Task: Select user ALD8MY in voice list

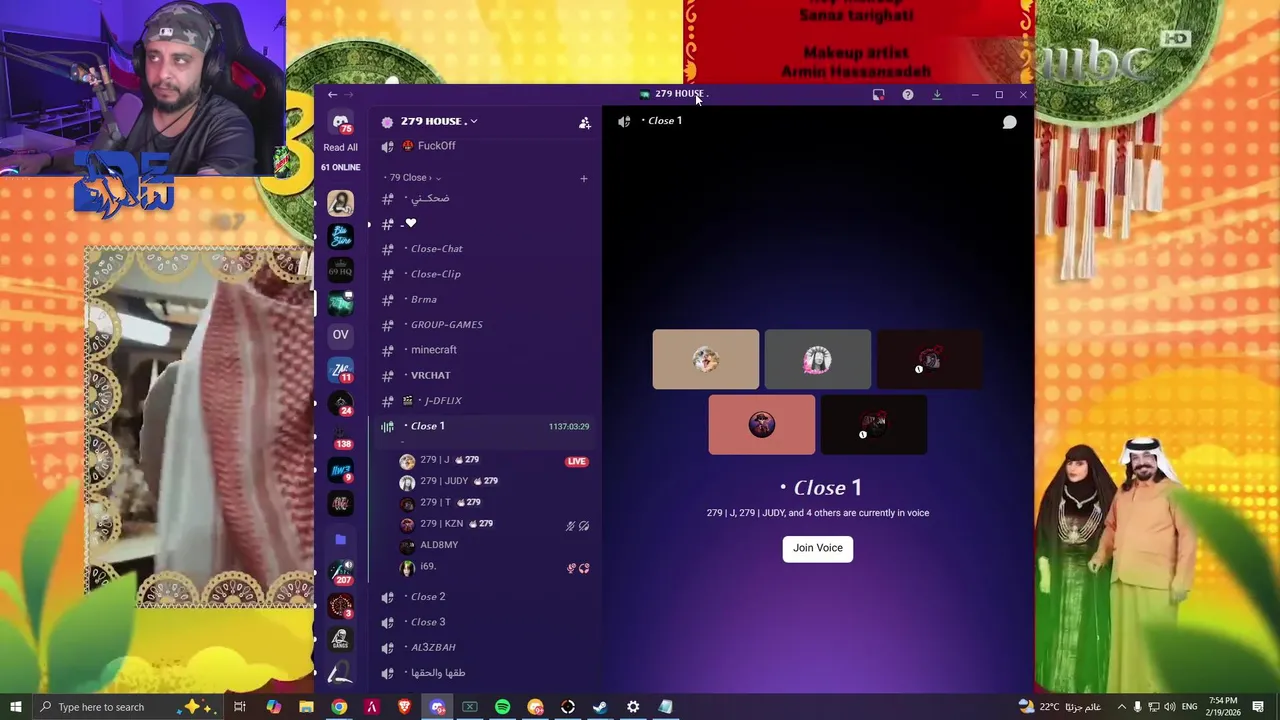Action: (x=439, y=545)
